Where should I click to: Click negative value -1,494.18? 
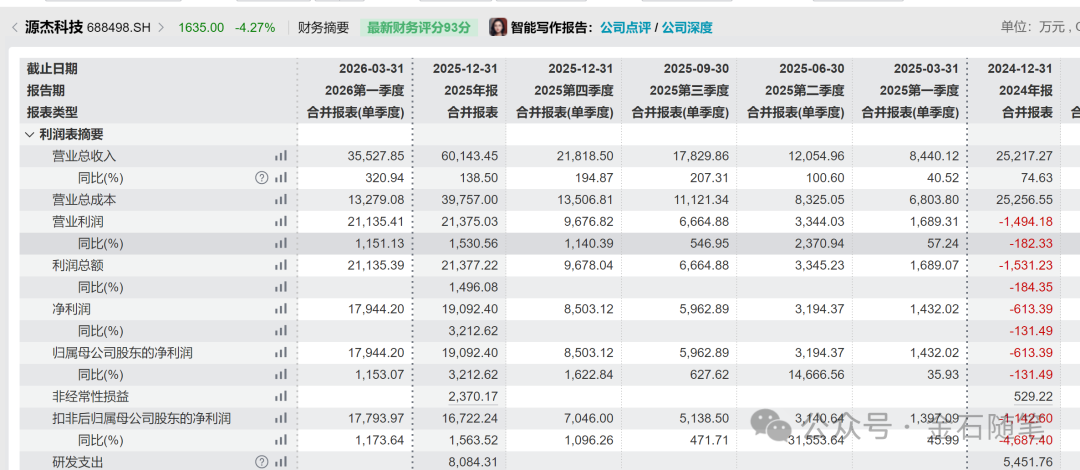click(x=1028, y=222)
